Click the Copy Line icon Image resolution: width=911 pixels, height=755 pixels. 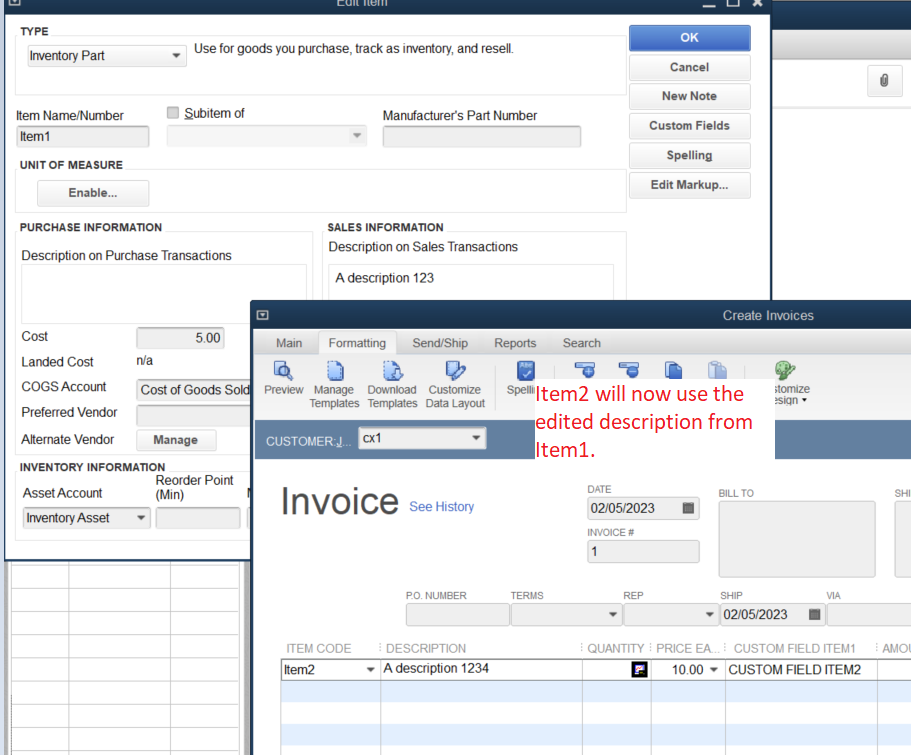(673, 370)
